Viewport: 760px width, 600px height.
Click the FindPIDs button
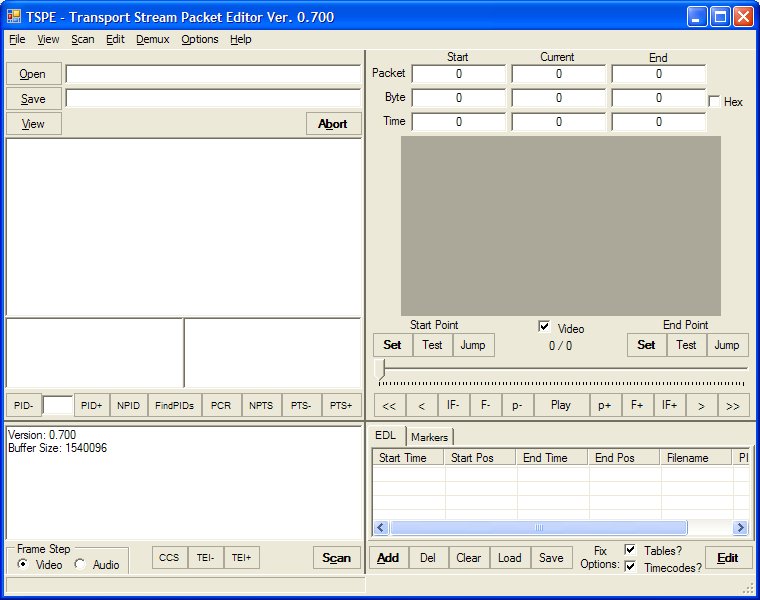click(174, 405)
